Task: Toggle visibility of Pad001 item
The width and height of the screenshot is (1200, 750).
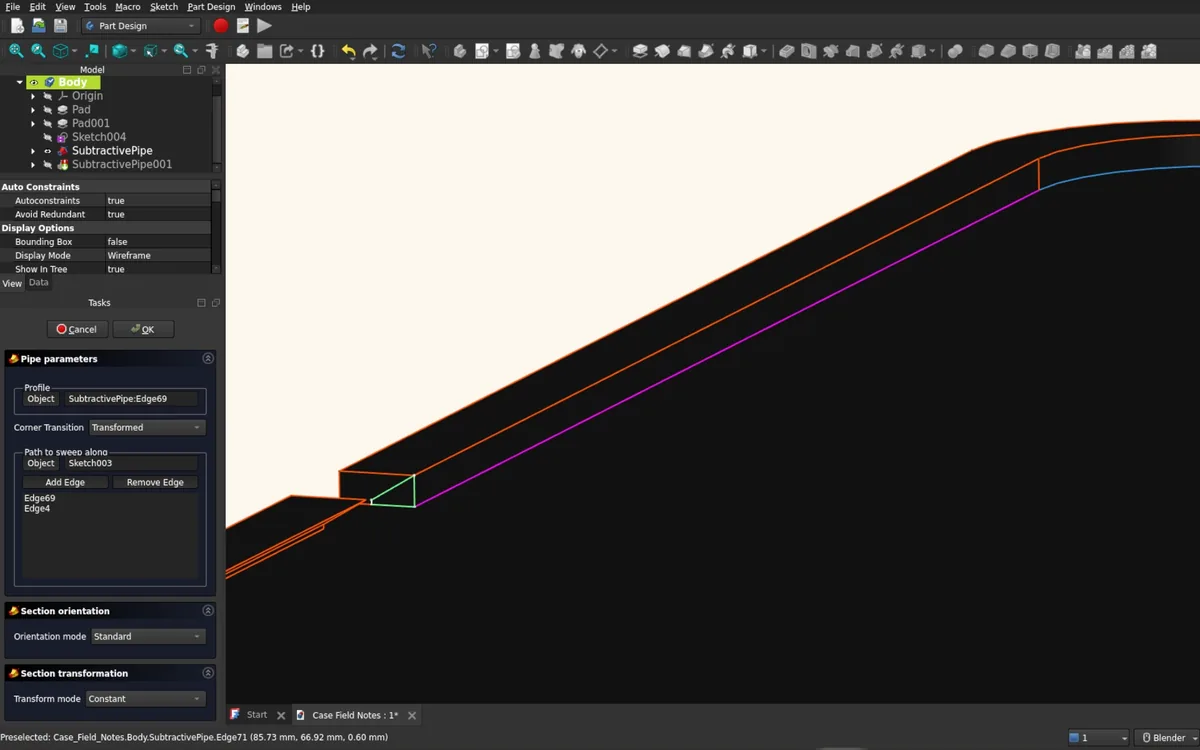Action: (x=47, y=123)
